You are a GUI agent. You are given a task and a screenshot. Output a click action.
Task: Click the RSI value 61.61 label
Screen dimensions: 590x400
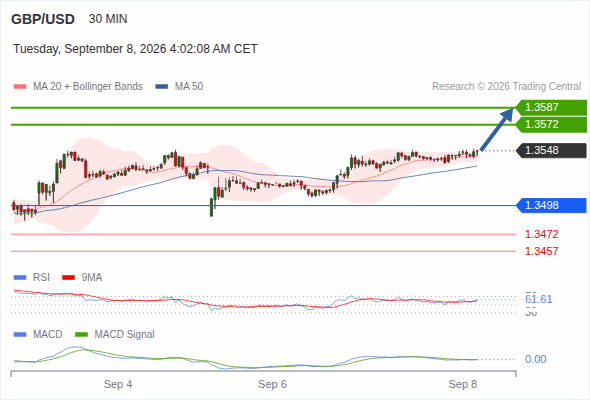click(x=538, y=300)
